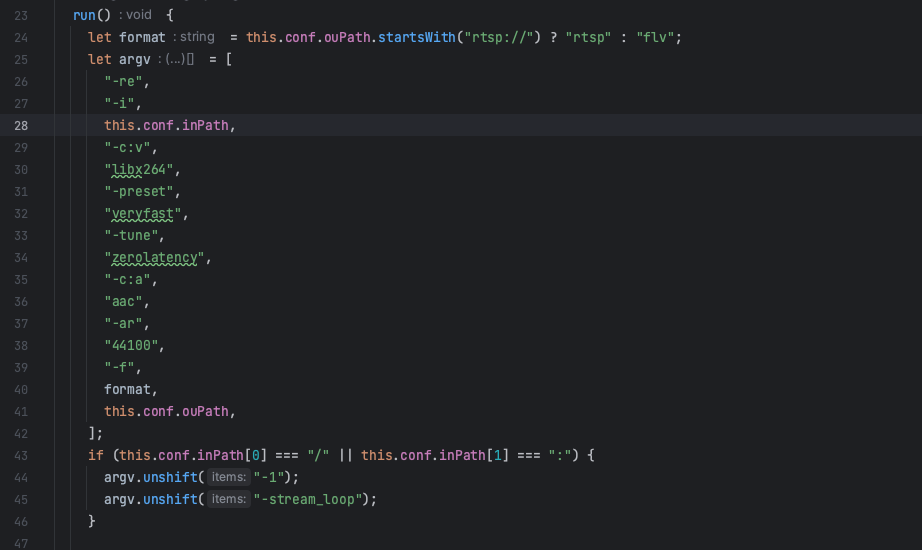Viewport: 922px width, 550px height.
Task: Click line number 43 in the gutter
Action: click(x=21, y=455)
